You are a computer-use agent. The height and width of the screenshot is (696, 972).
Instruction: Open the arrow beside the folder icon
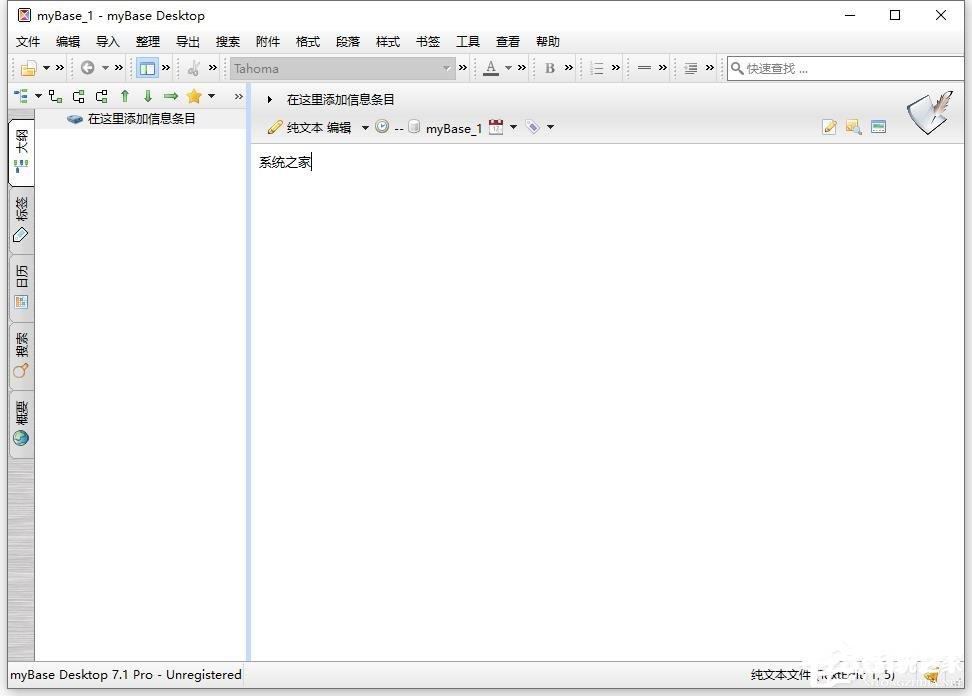pos(46,68)
